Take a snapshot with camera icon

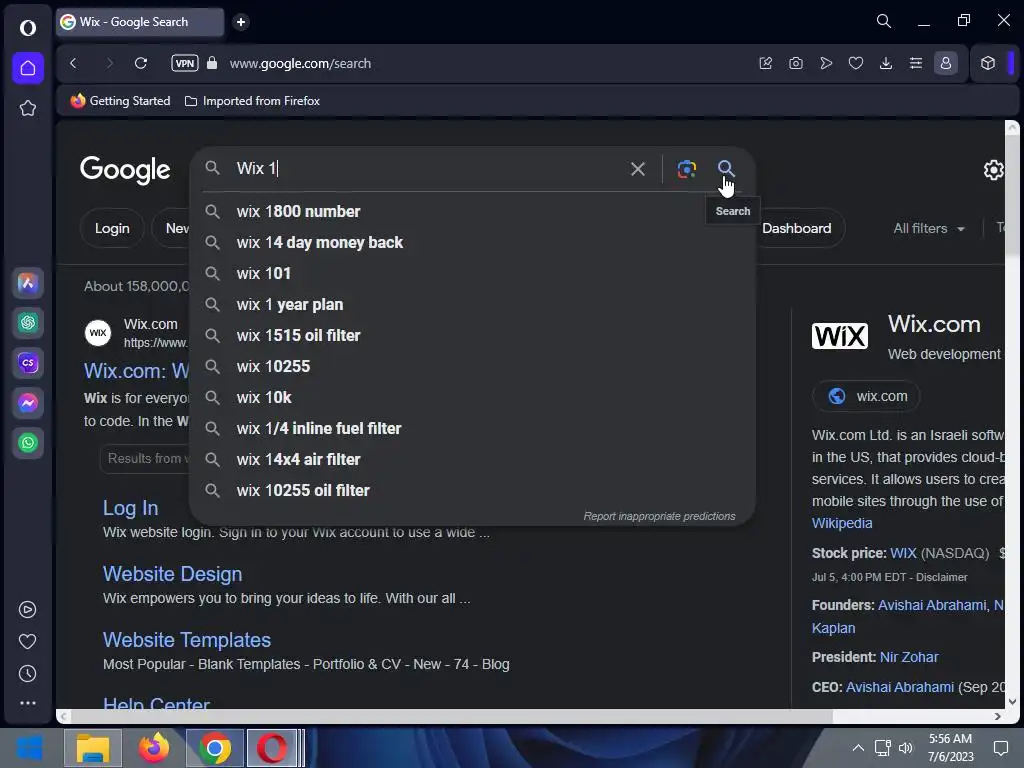click(795, 63)
